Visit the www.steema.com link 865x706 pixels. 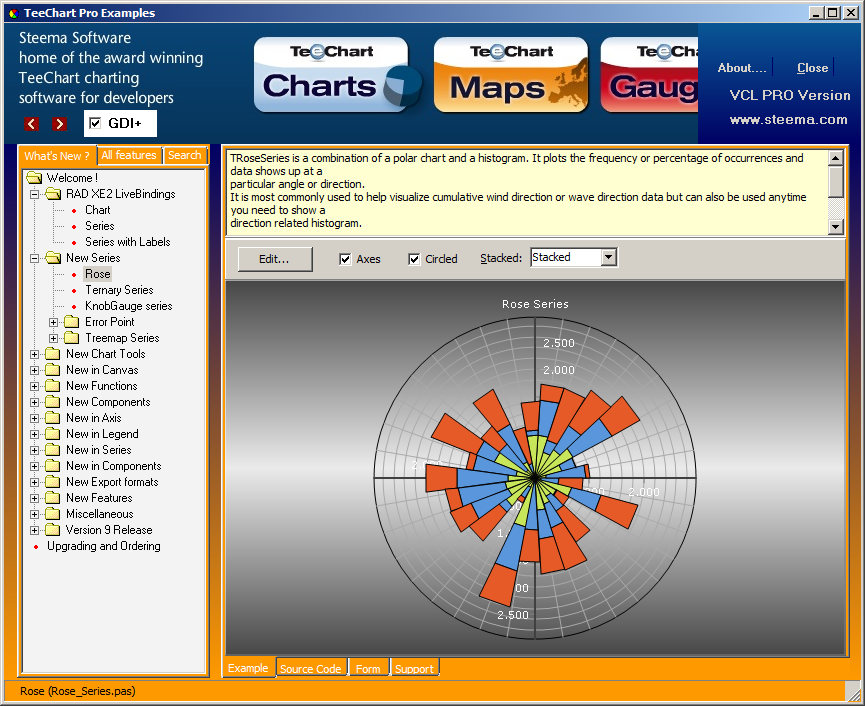click(x=788, y=120)
